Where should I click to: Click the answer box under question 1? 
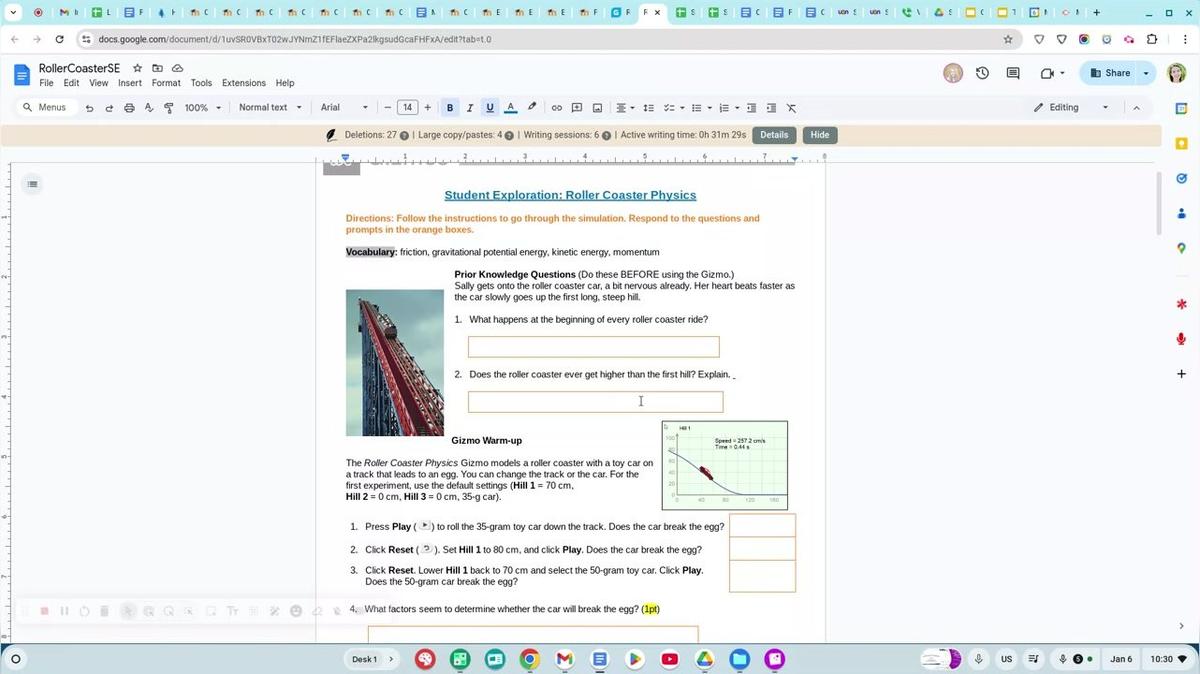(593, 347)
